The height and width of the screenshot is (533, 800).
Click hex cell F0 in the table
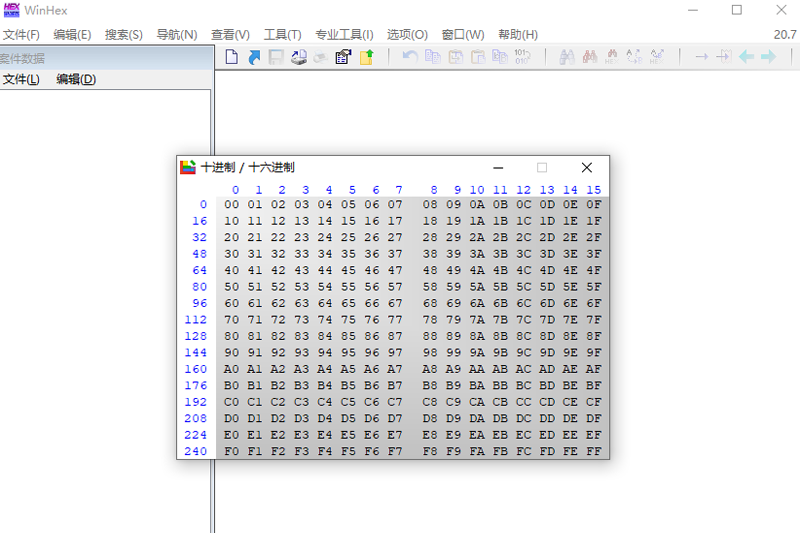(x=232, y=451)
